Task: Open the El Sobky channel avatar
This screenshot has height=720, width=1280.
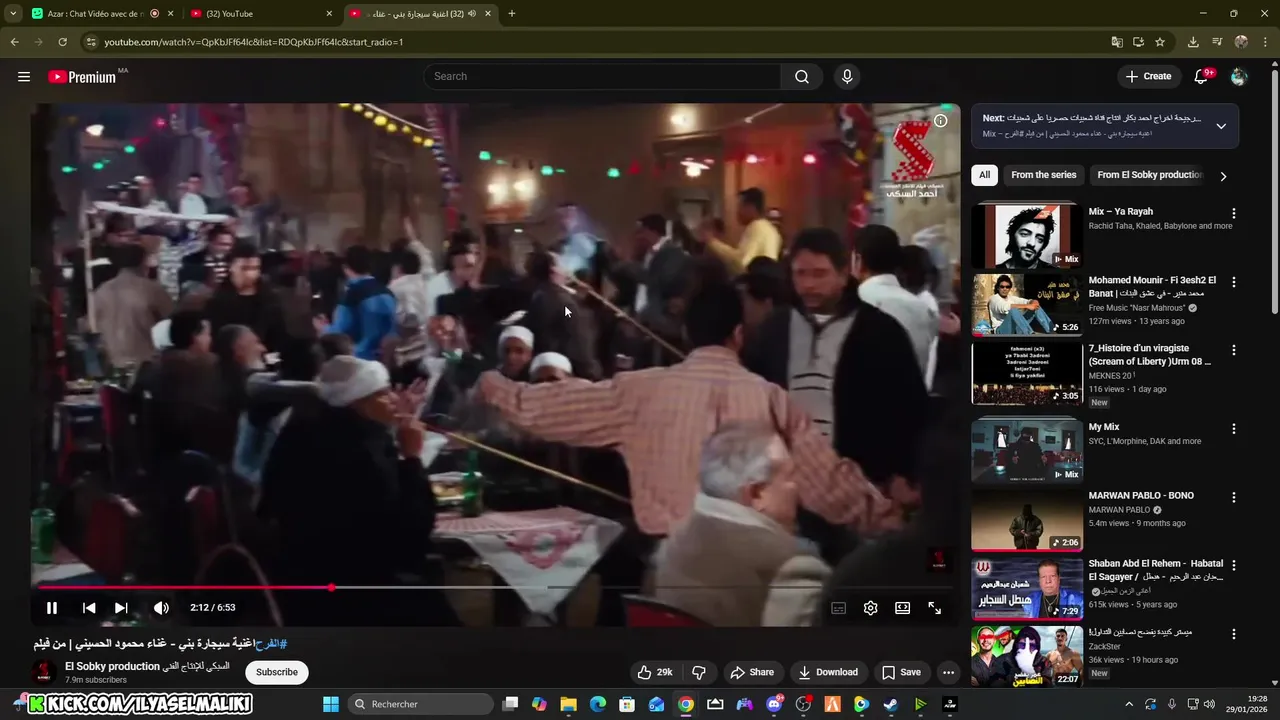Action: 43,672
